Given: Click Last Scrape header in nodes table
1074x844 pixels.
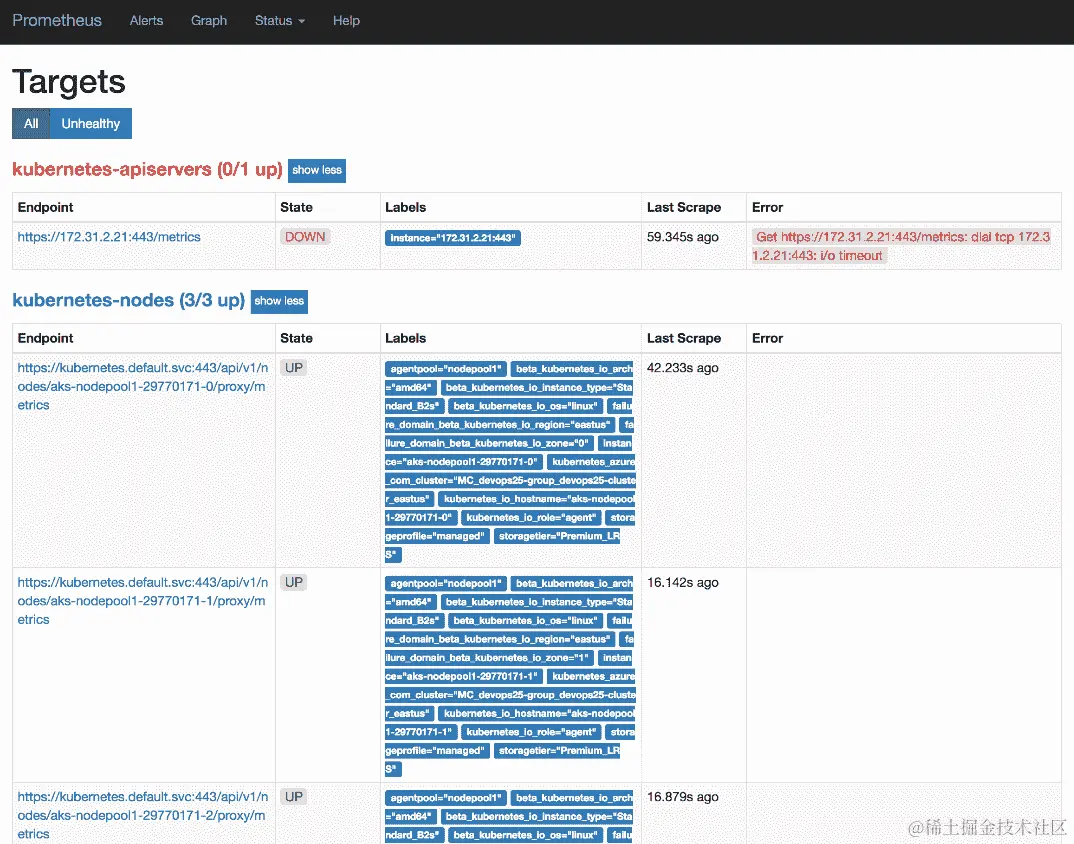Looking at the screenshot, I should pyautogui.click(x=684, y=338).
